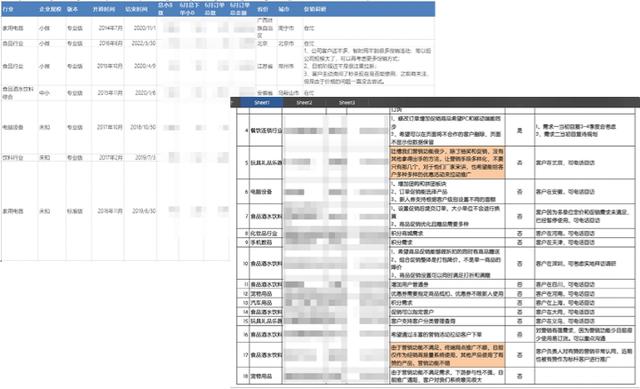640x389 pixels.
Task: Open the Sheet3 tab
Action: pos(347,102)
